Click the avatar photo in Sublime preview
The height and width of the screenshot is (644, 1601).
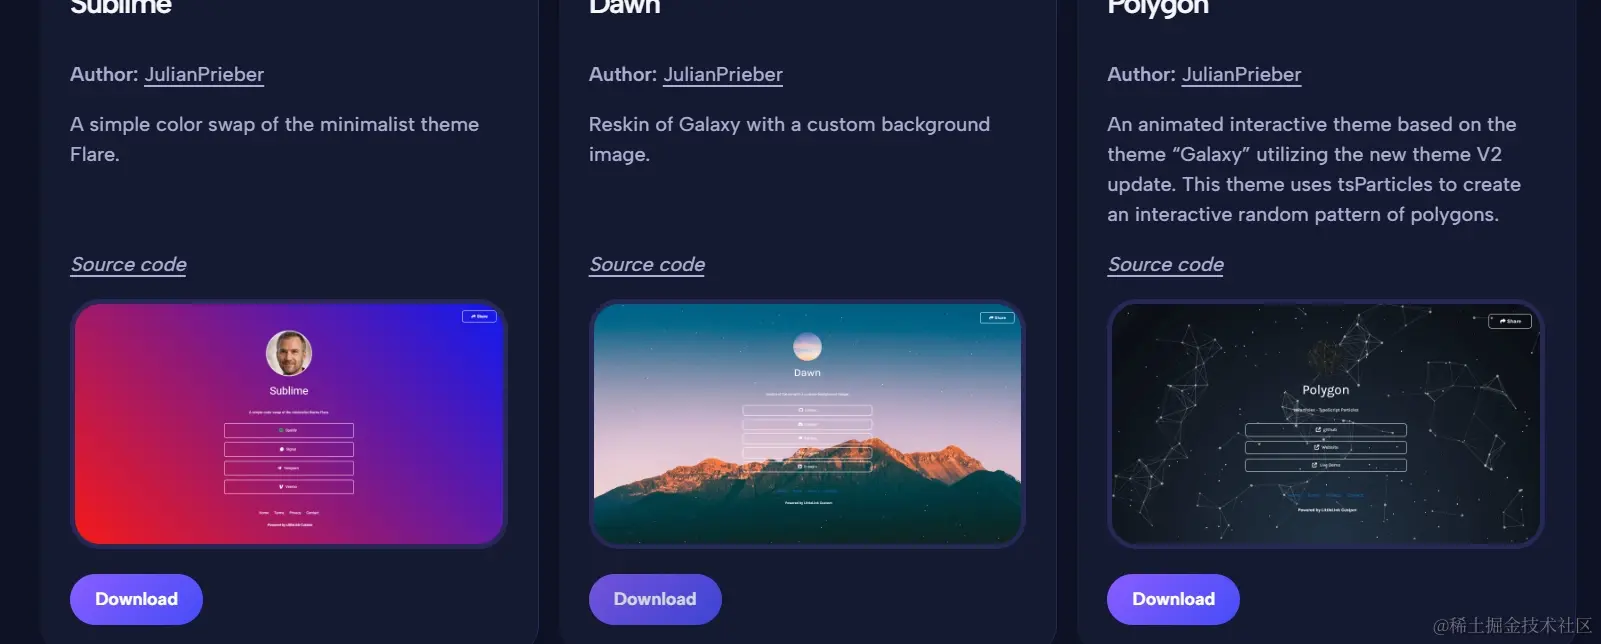(x=289, y=353)
